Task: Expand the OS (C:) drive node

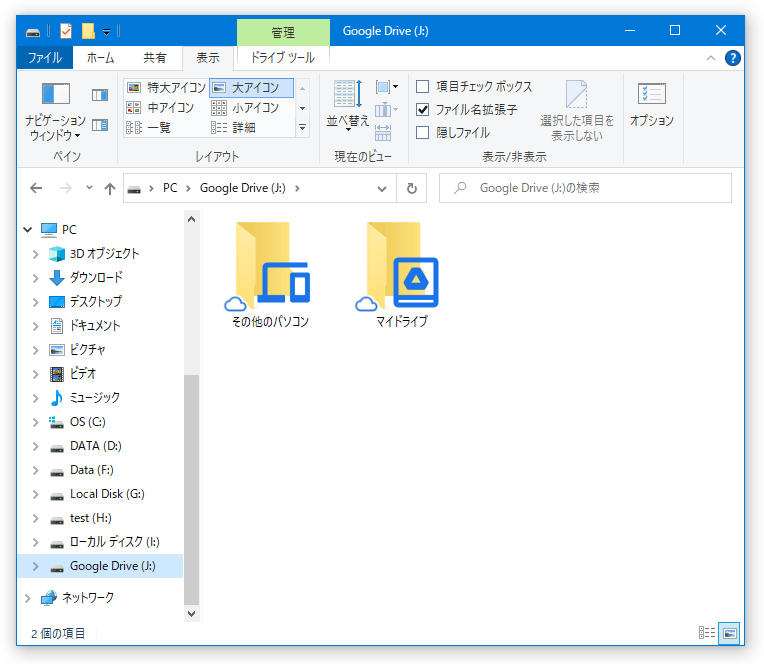Action: pyautogui.click(x=35, y=422)
